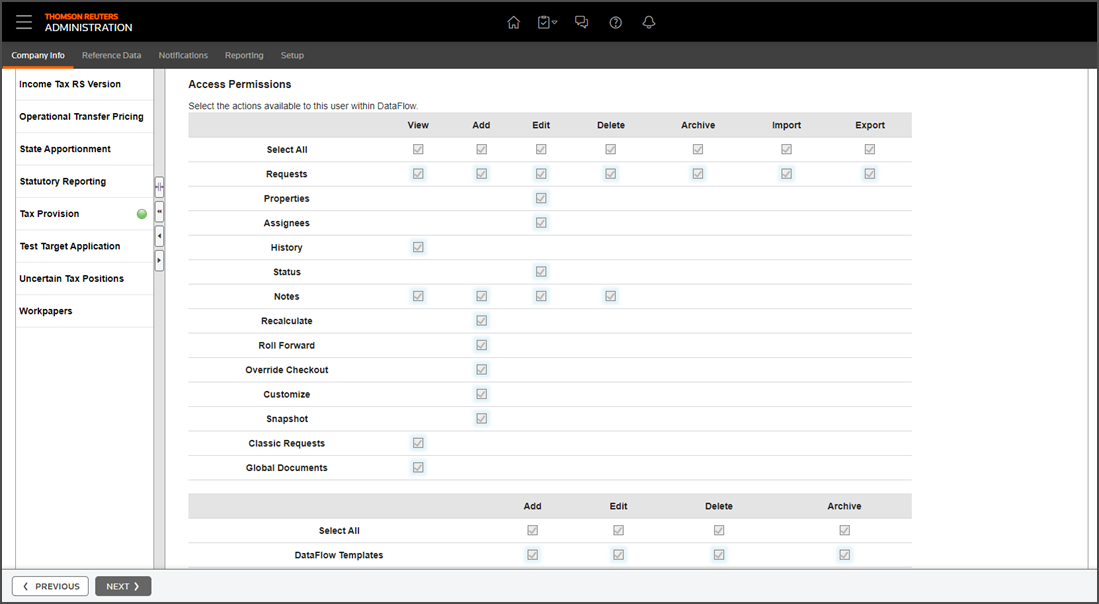Switch to the Reference Data tab
The width and height of the screenshot is (1099, 604).
(x=111, y=55)
